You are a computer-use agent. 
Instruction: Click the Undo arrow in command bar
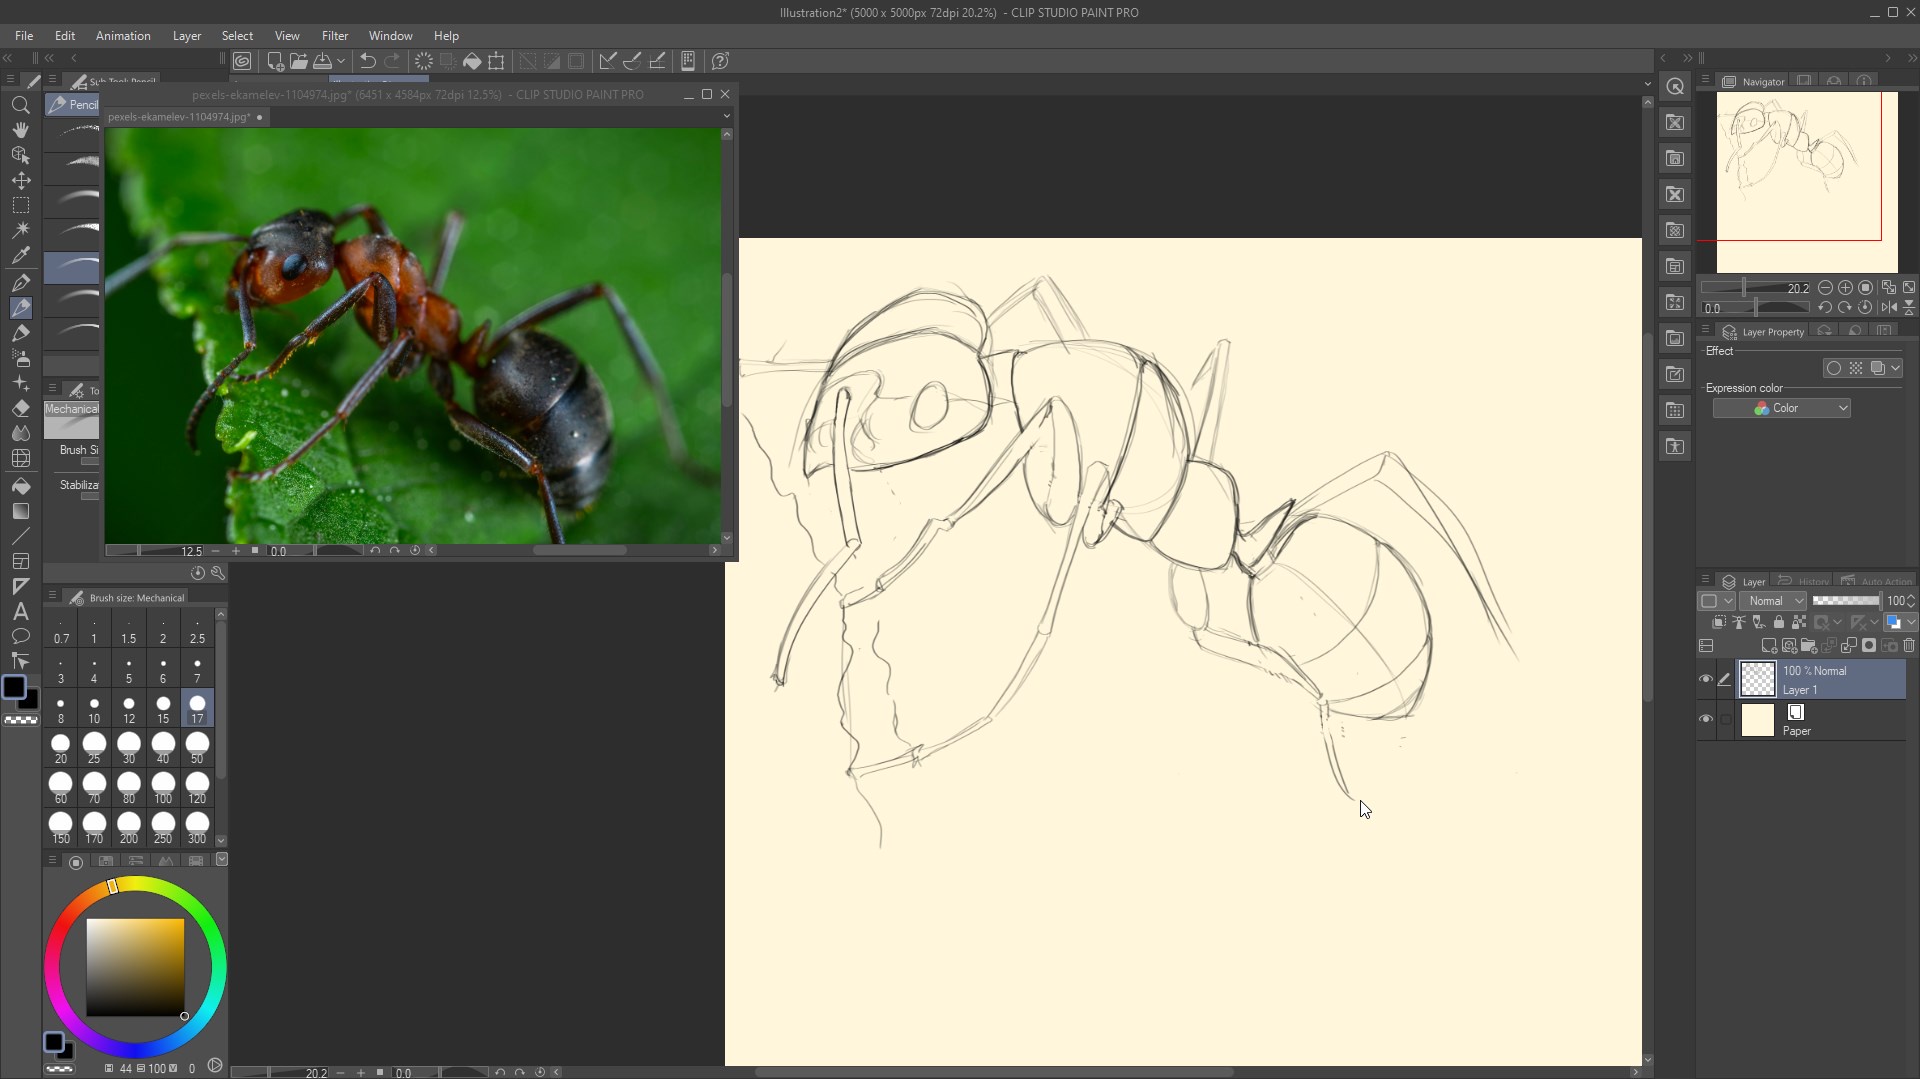[x=367, y=61]
